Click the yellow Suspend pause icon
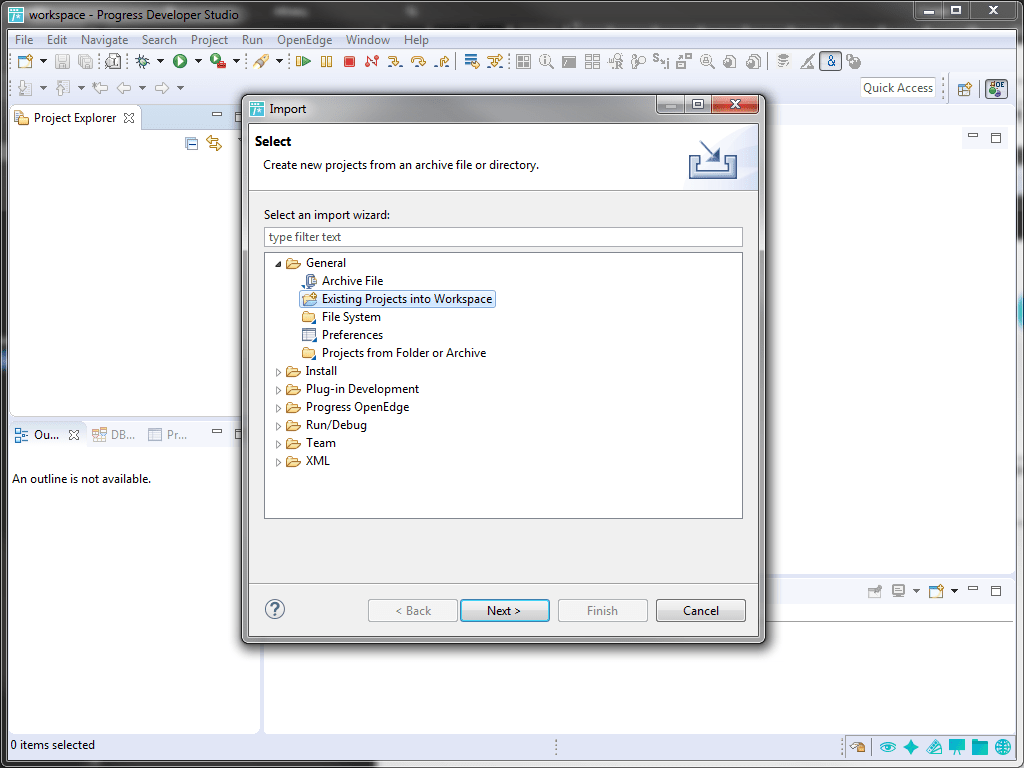Image resolution: width=1024 pixels, height=768 pixels. tap(327, 62)
